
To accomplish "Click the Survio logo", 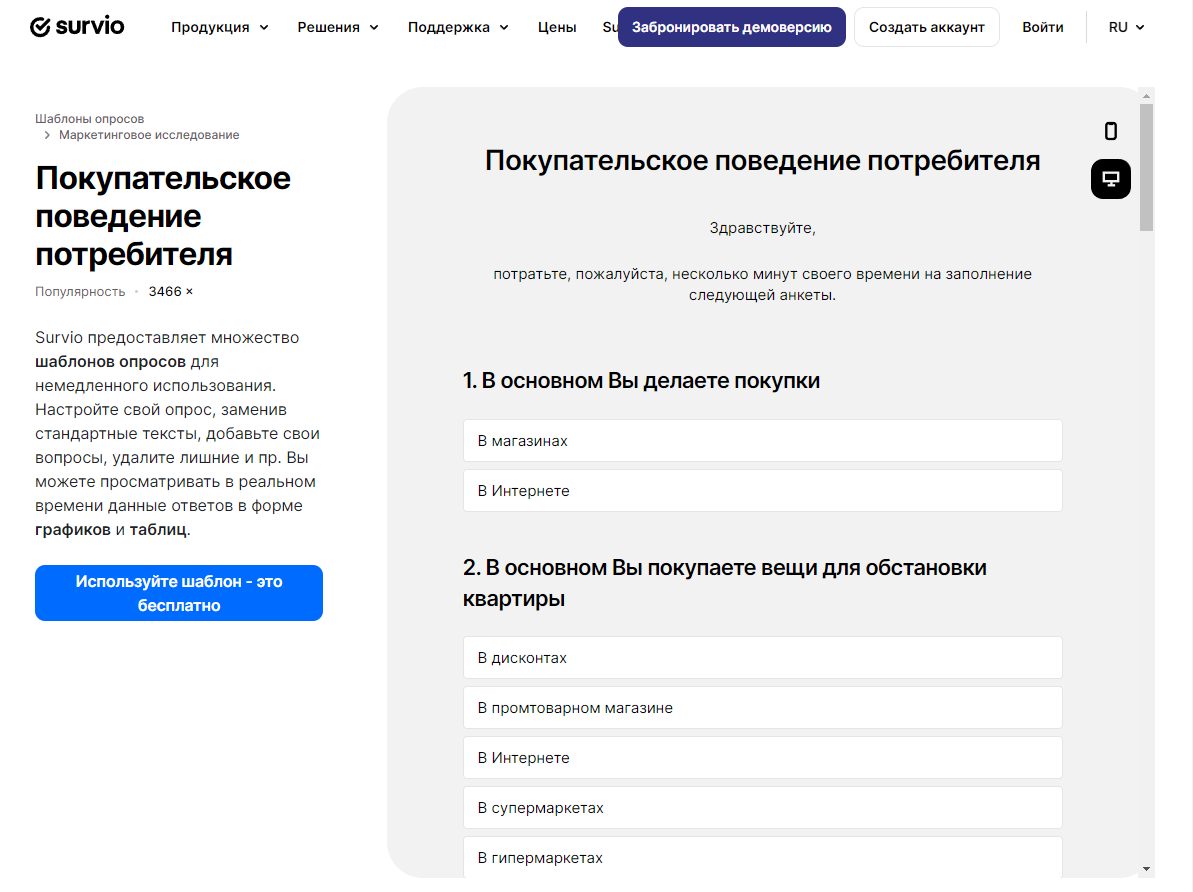I will click(x=77, y=27).
